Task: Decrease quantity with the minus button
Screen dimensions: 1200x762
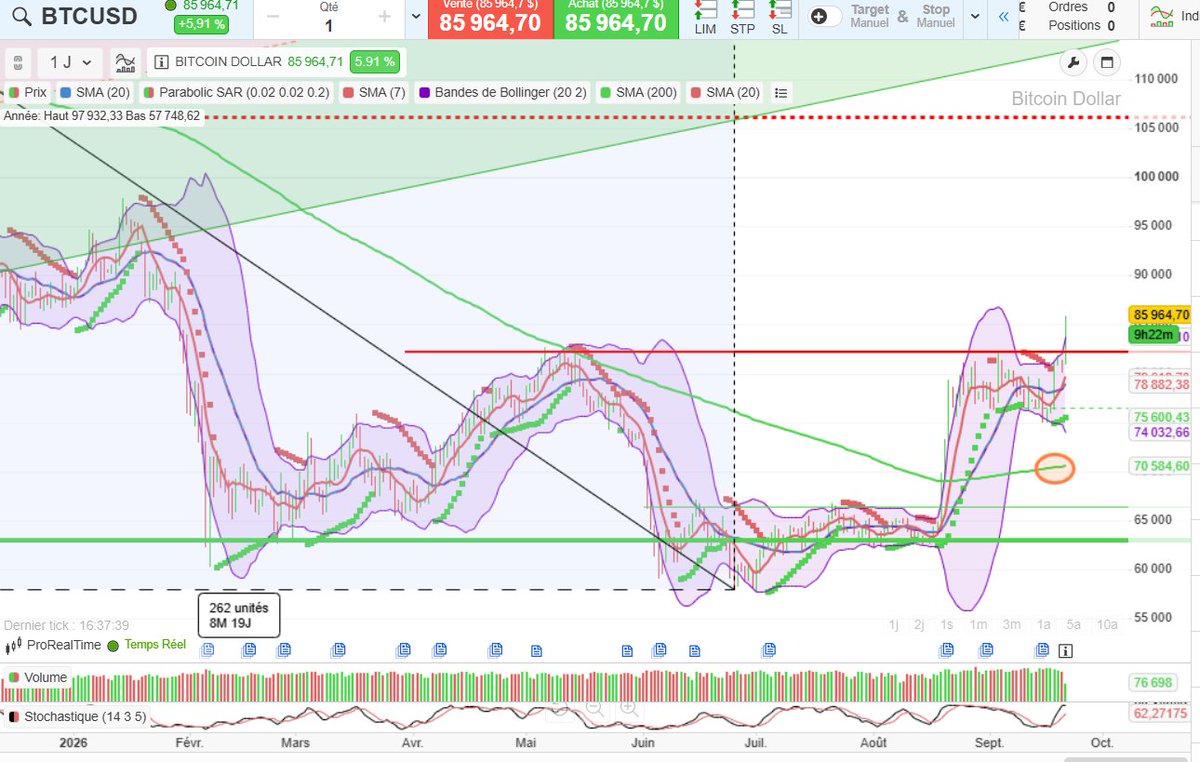Action: coord(274,17)
